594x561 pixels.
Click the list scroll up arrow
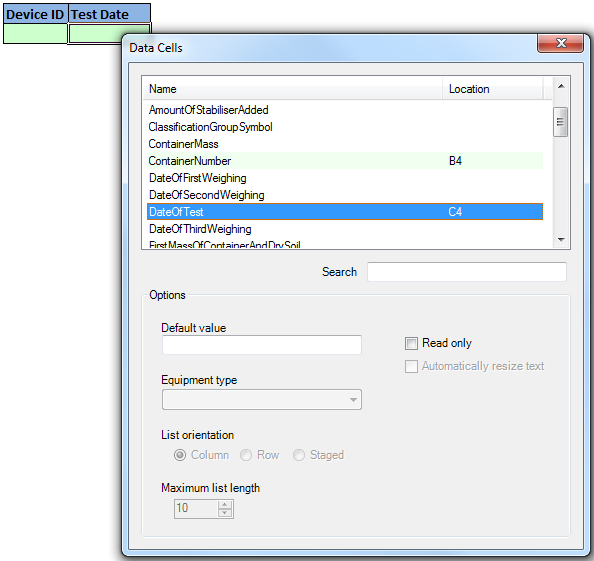click(x=561, y=86)
